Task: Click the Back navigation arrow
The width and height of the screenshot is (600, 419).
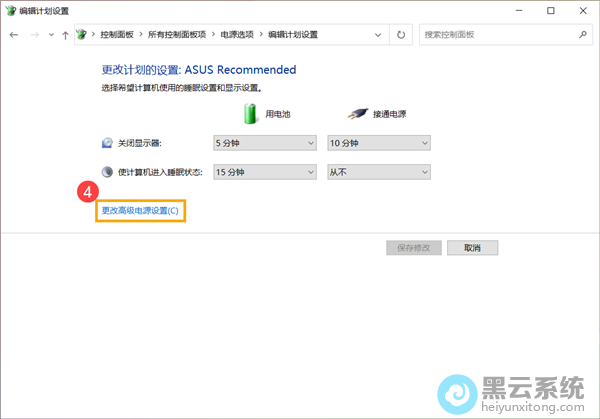Action: click(x=13, y=35)
